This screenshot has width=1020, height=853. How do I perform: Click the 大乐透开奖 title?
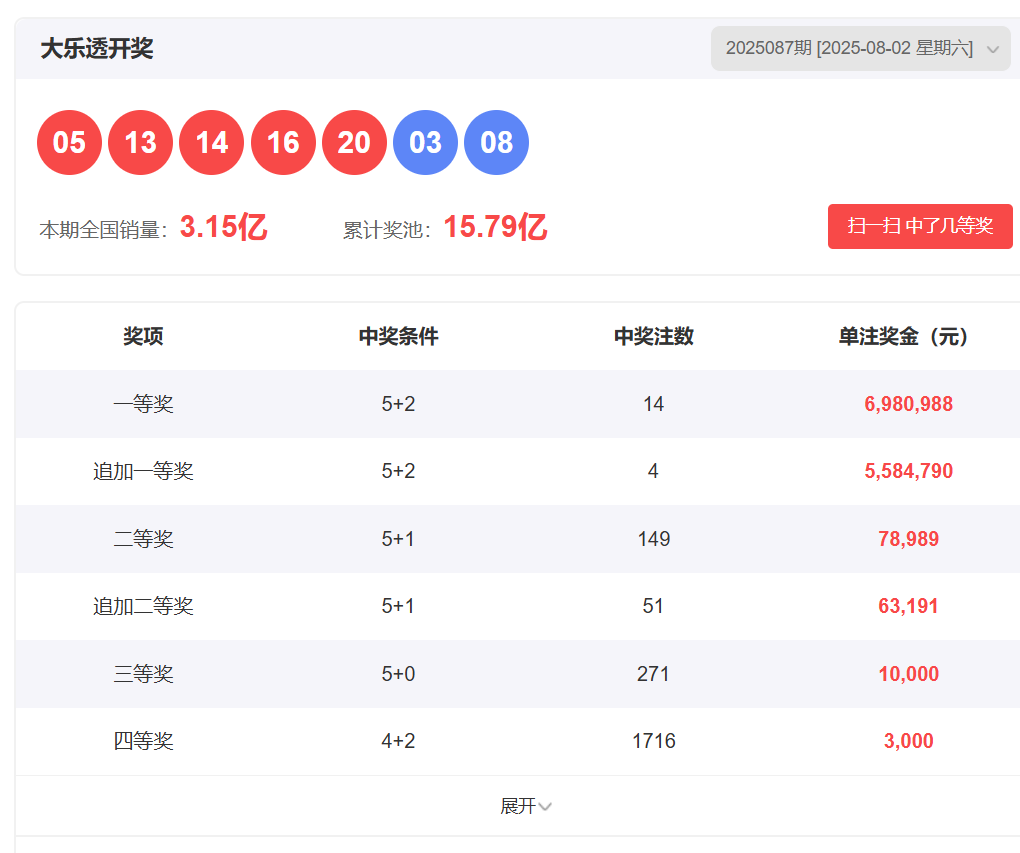click(97, 49)
